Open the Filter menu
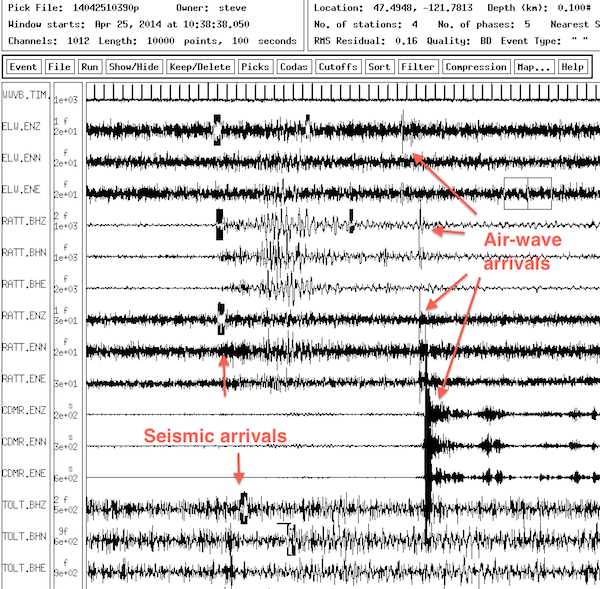Viewport: 600px width, 589px height. 416,67
